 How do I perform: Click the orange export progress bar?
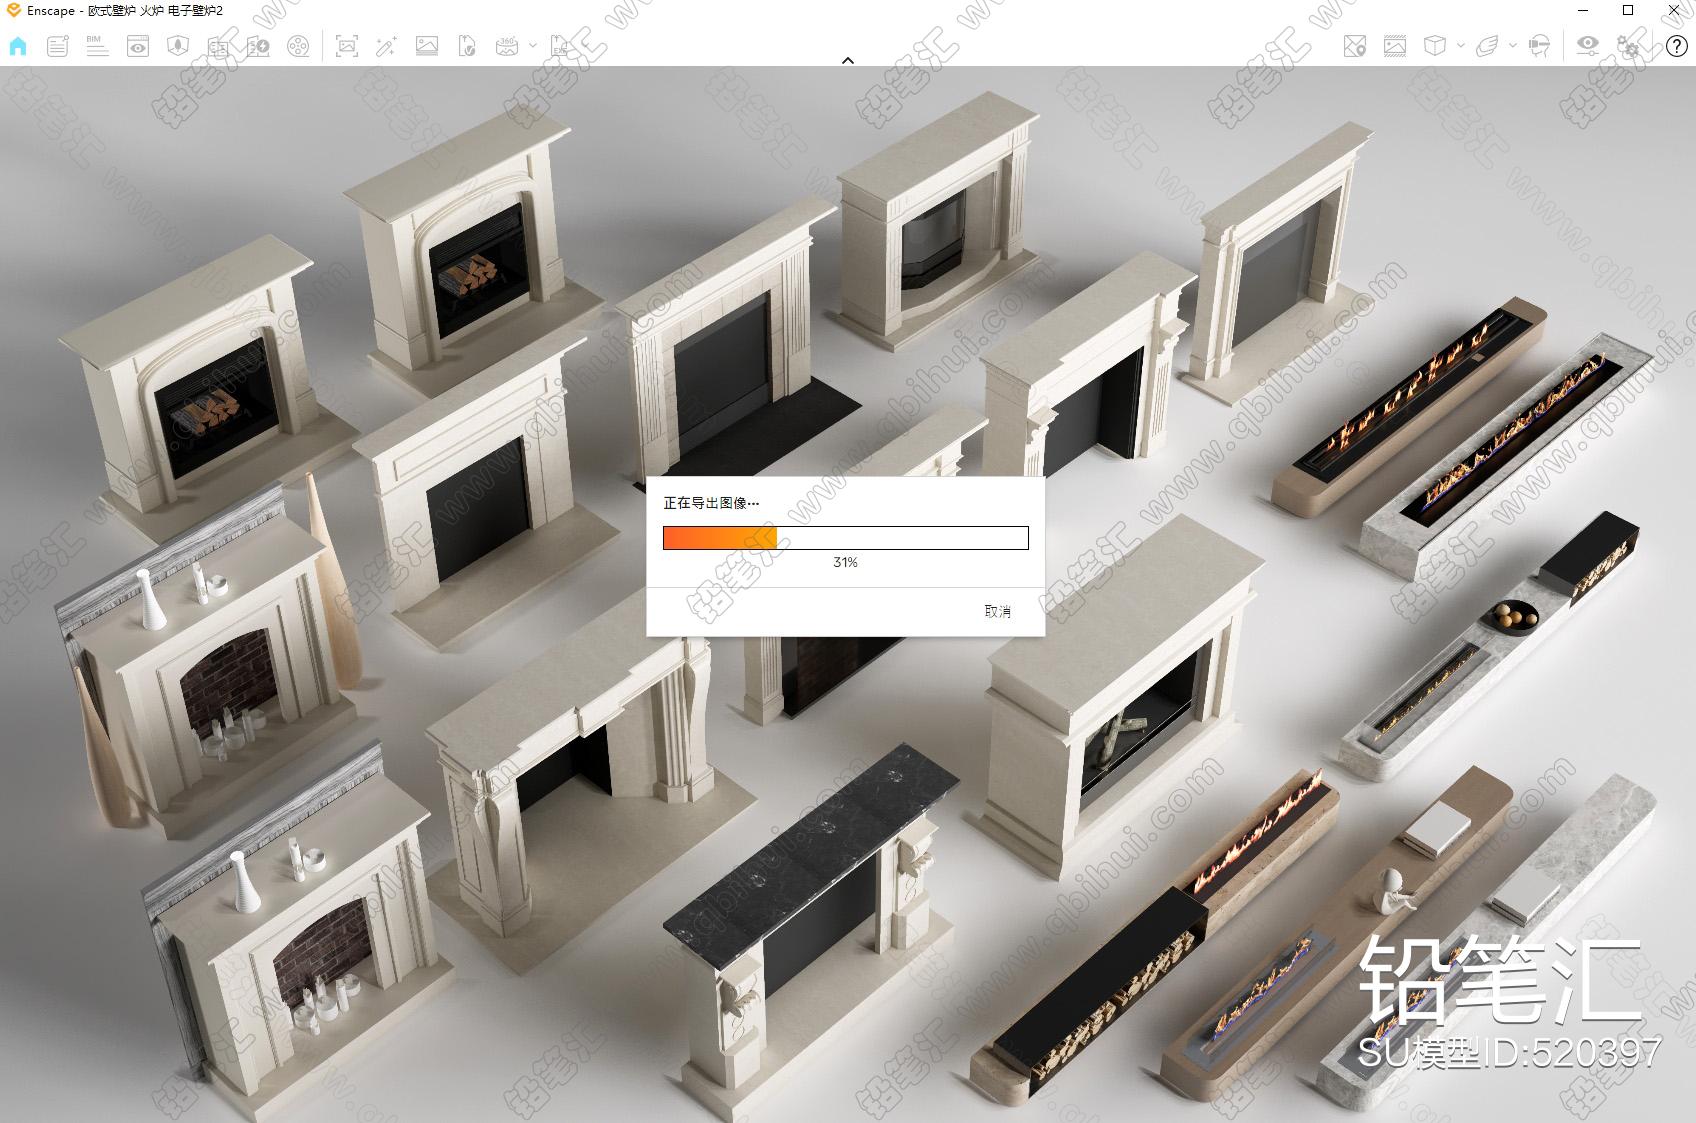click(846, 538)
